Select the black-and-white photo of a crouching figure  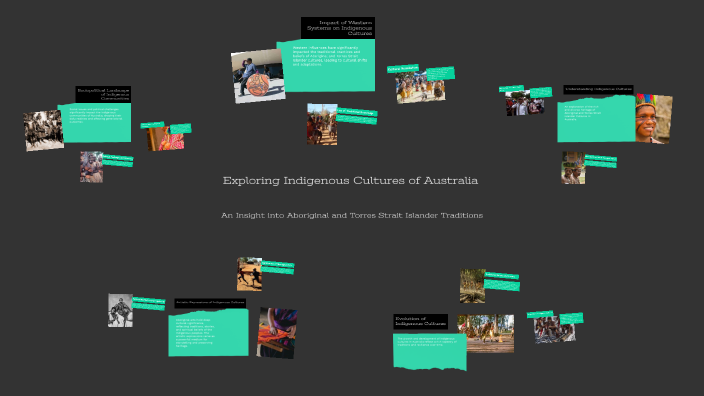(120, 310)
